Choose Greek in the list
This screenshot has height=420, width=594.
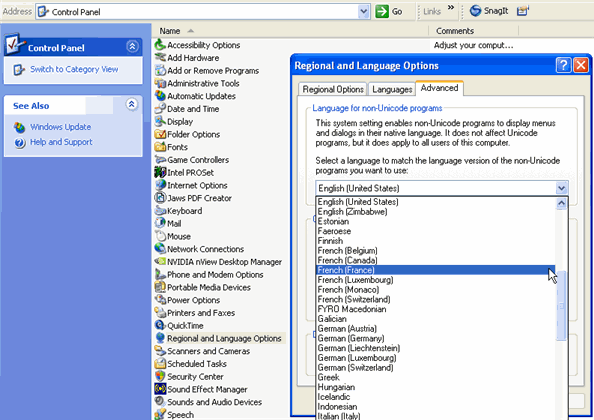click(436, 377)
